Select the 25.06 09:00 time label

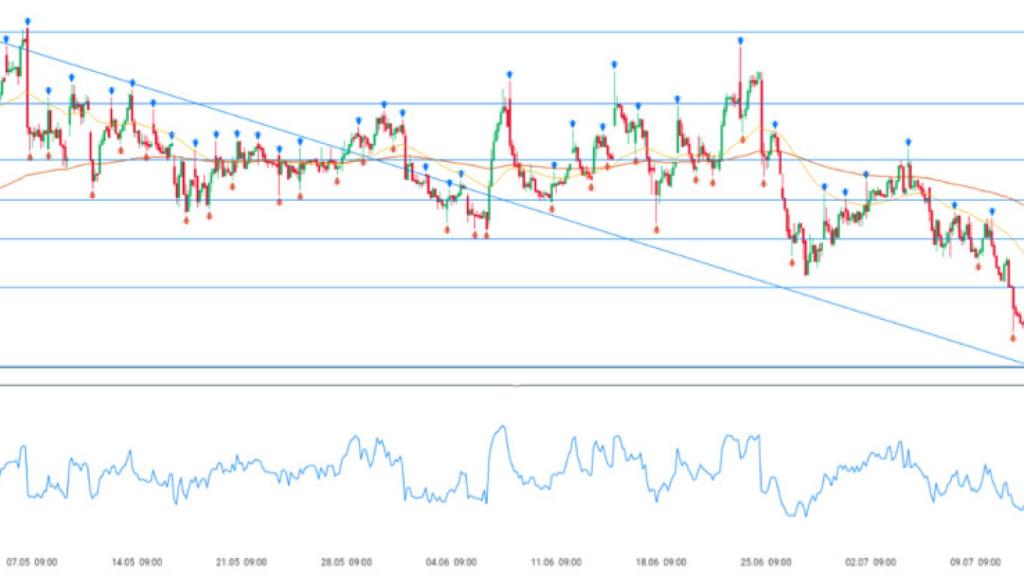click(767, 562)
